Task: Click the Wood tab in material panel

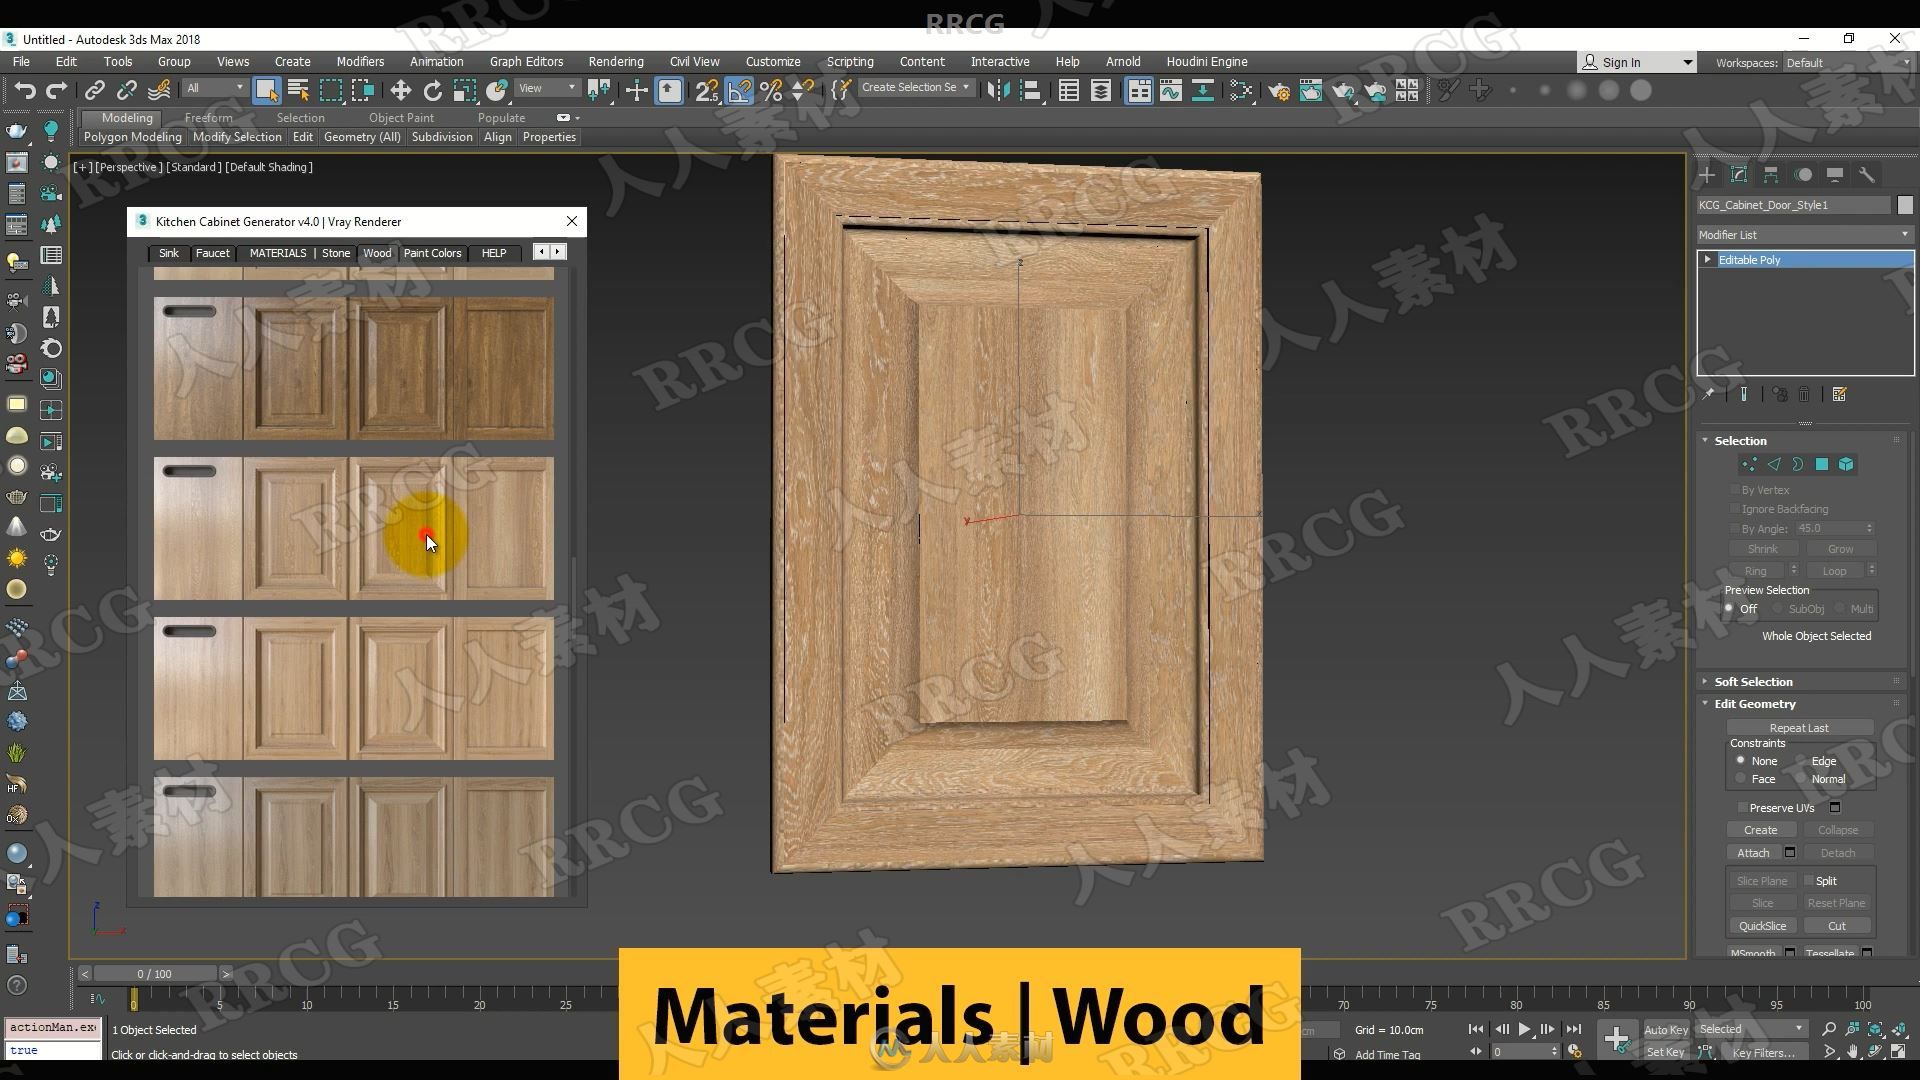Action: tap(377, 252)
